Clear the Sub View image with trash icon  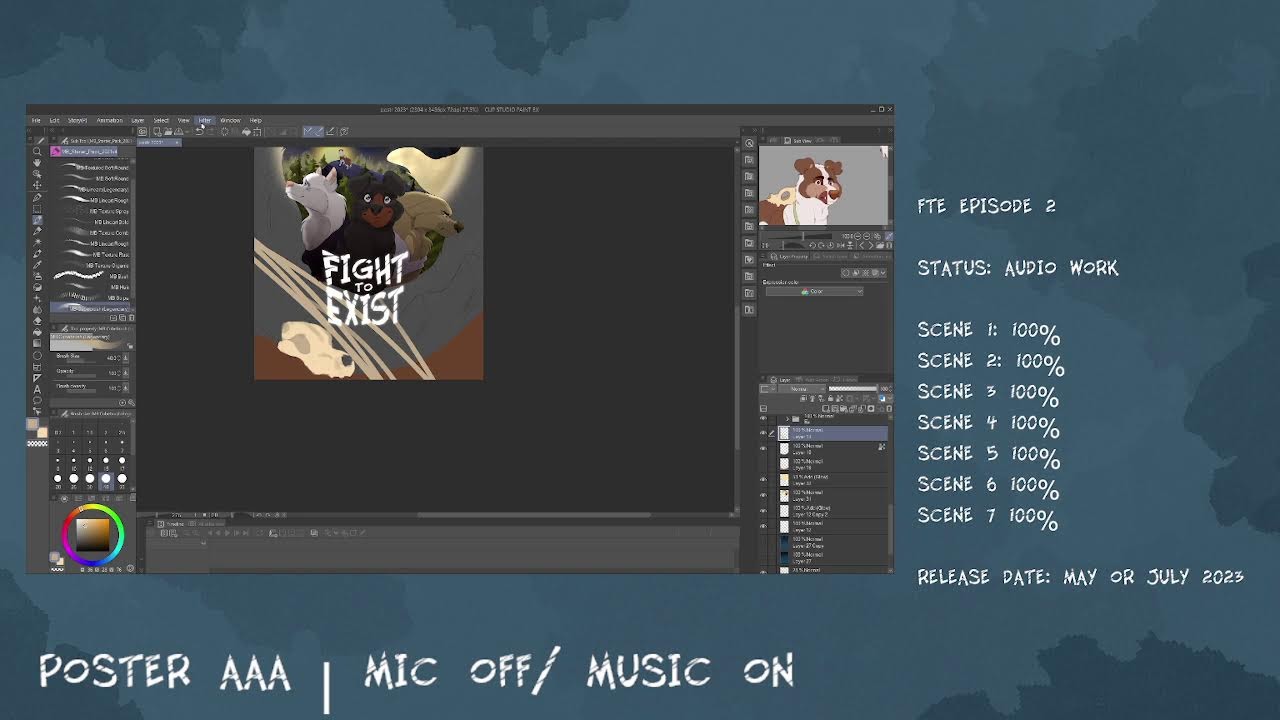(889, 245)
